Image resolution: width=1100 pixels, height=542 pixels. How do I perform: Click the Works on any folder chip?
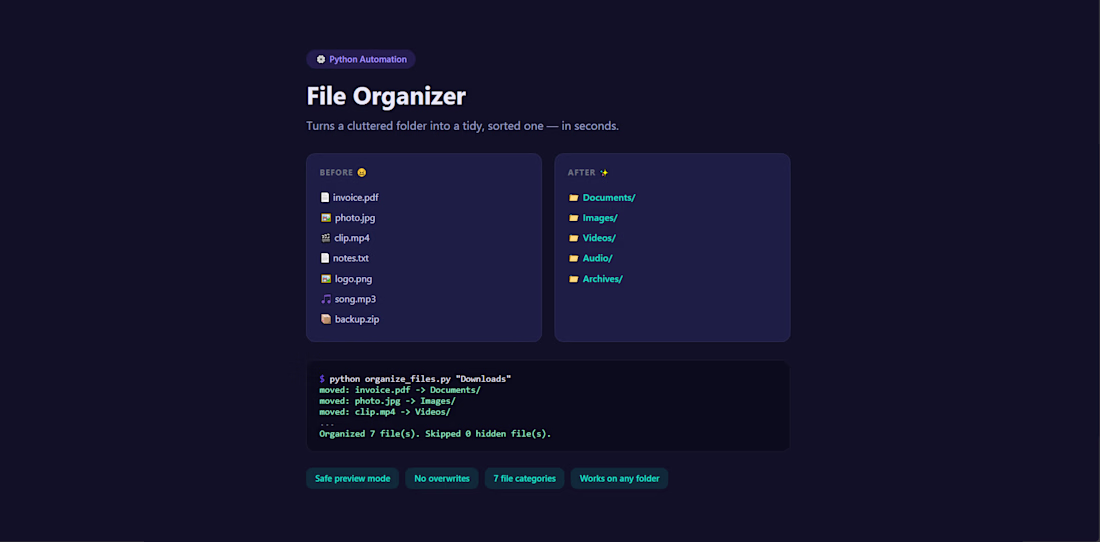619,479
